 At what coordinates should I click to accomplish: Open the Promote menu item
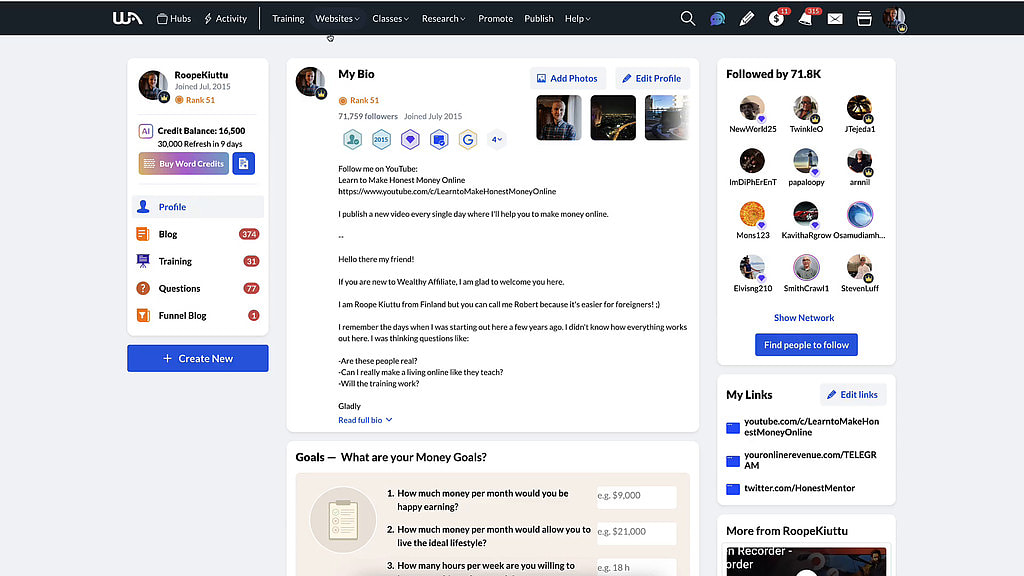[x=495, y=18]
